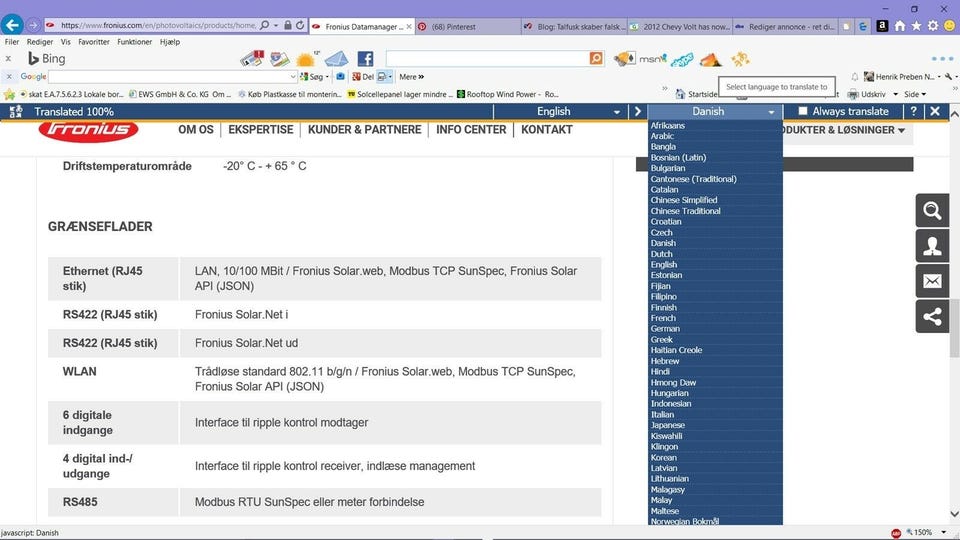Open the Rooftop Wind Power favorite
This screenshot has height=540, width=960.
pos(508,94)
